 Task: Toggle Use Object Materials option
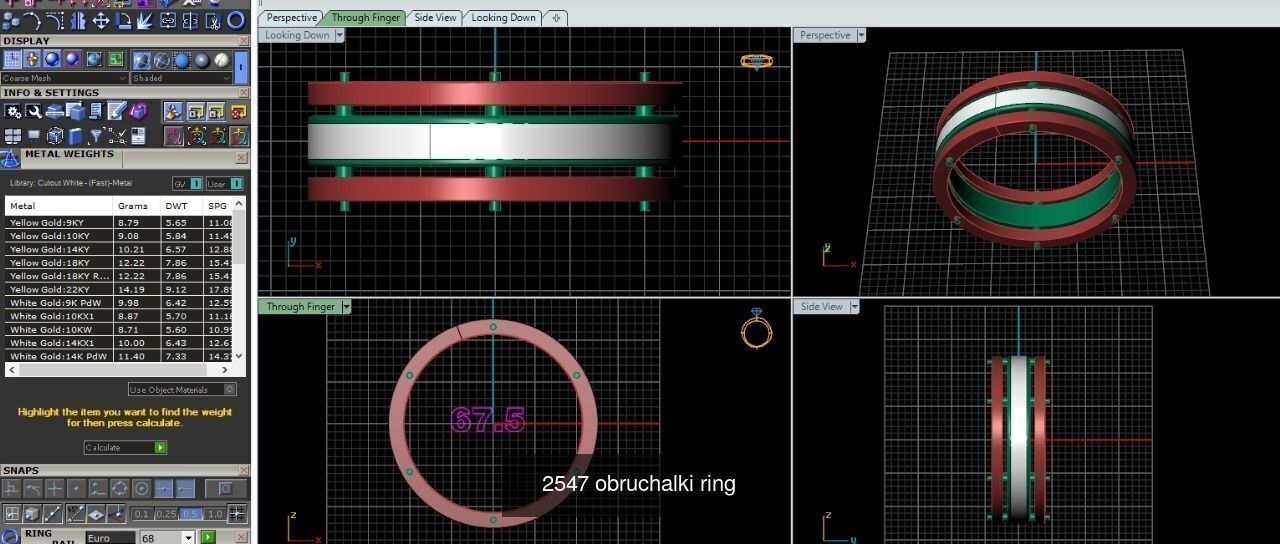(x=182, y=389)
